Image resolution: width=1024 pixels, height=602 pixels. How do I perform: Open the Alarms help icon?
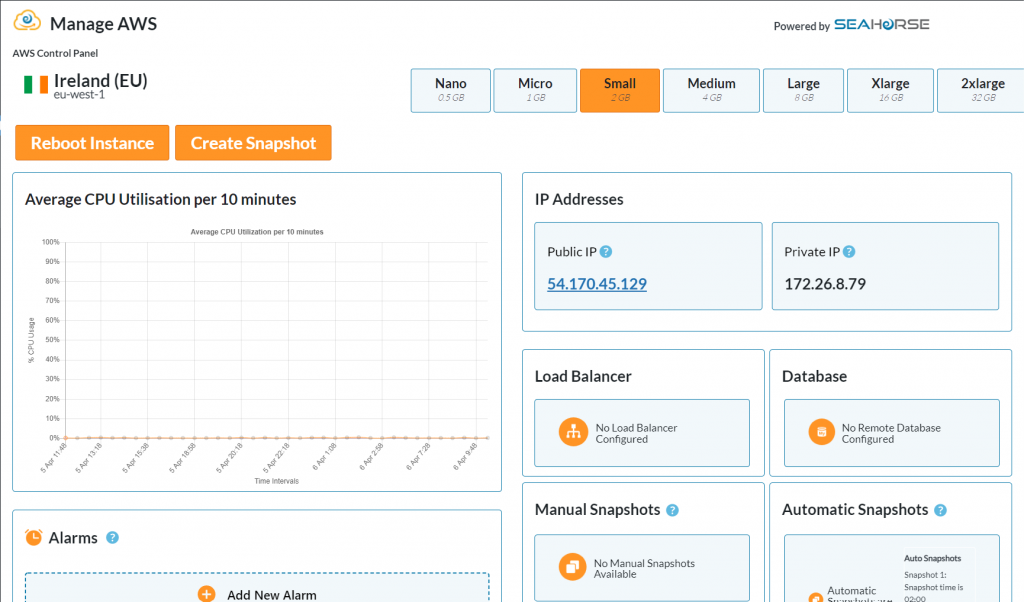pyautogui.click(x=112, y=537)
